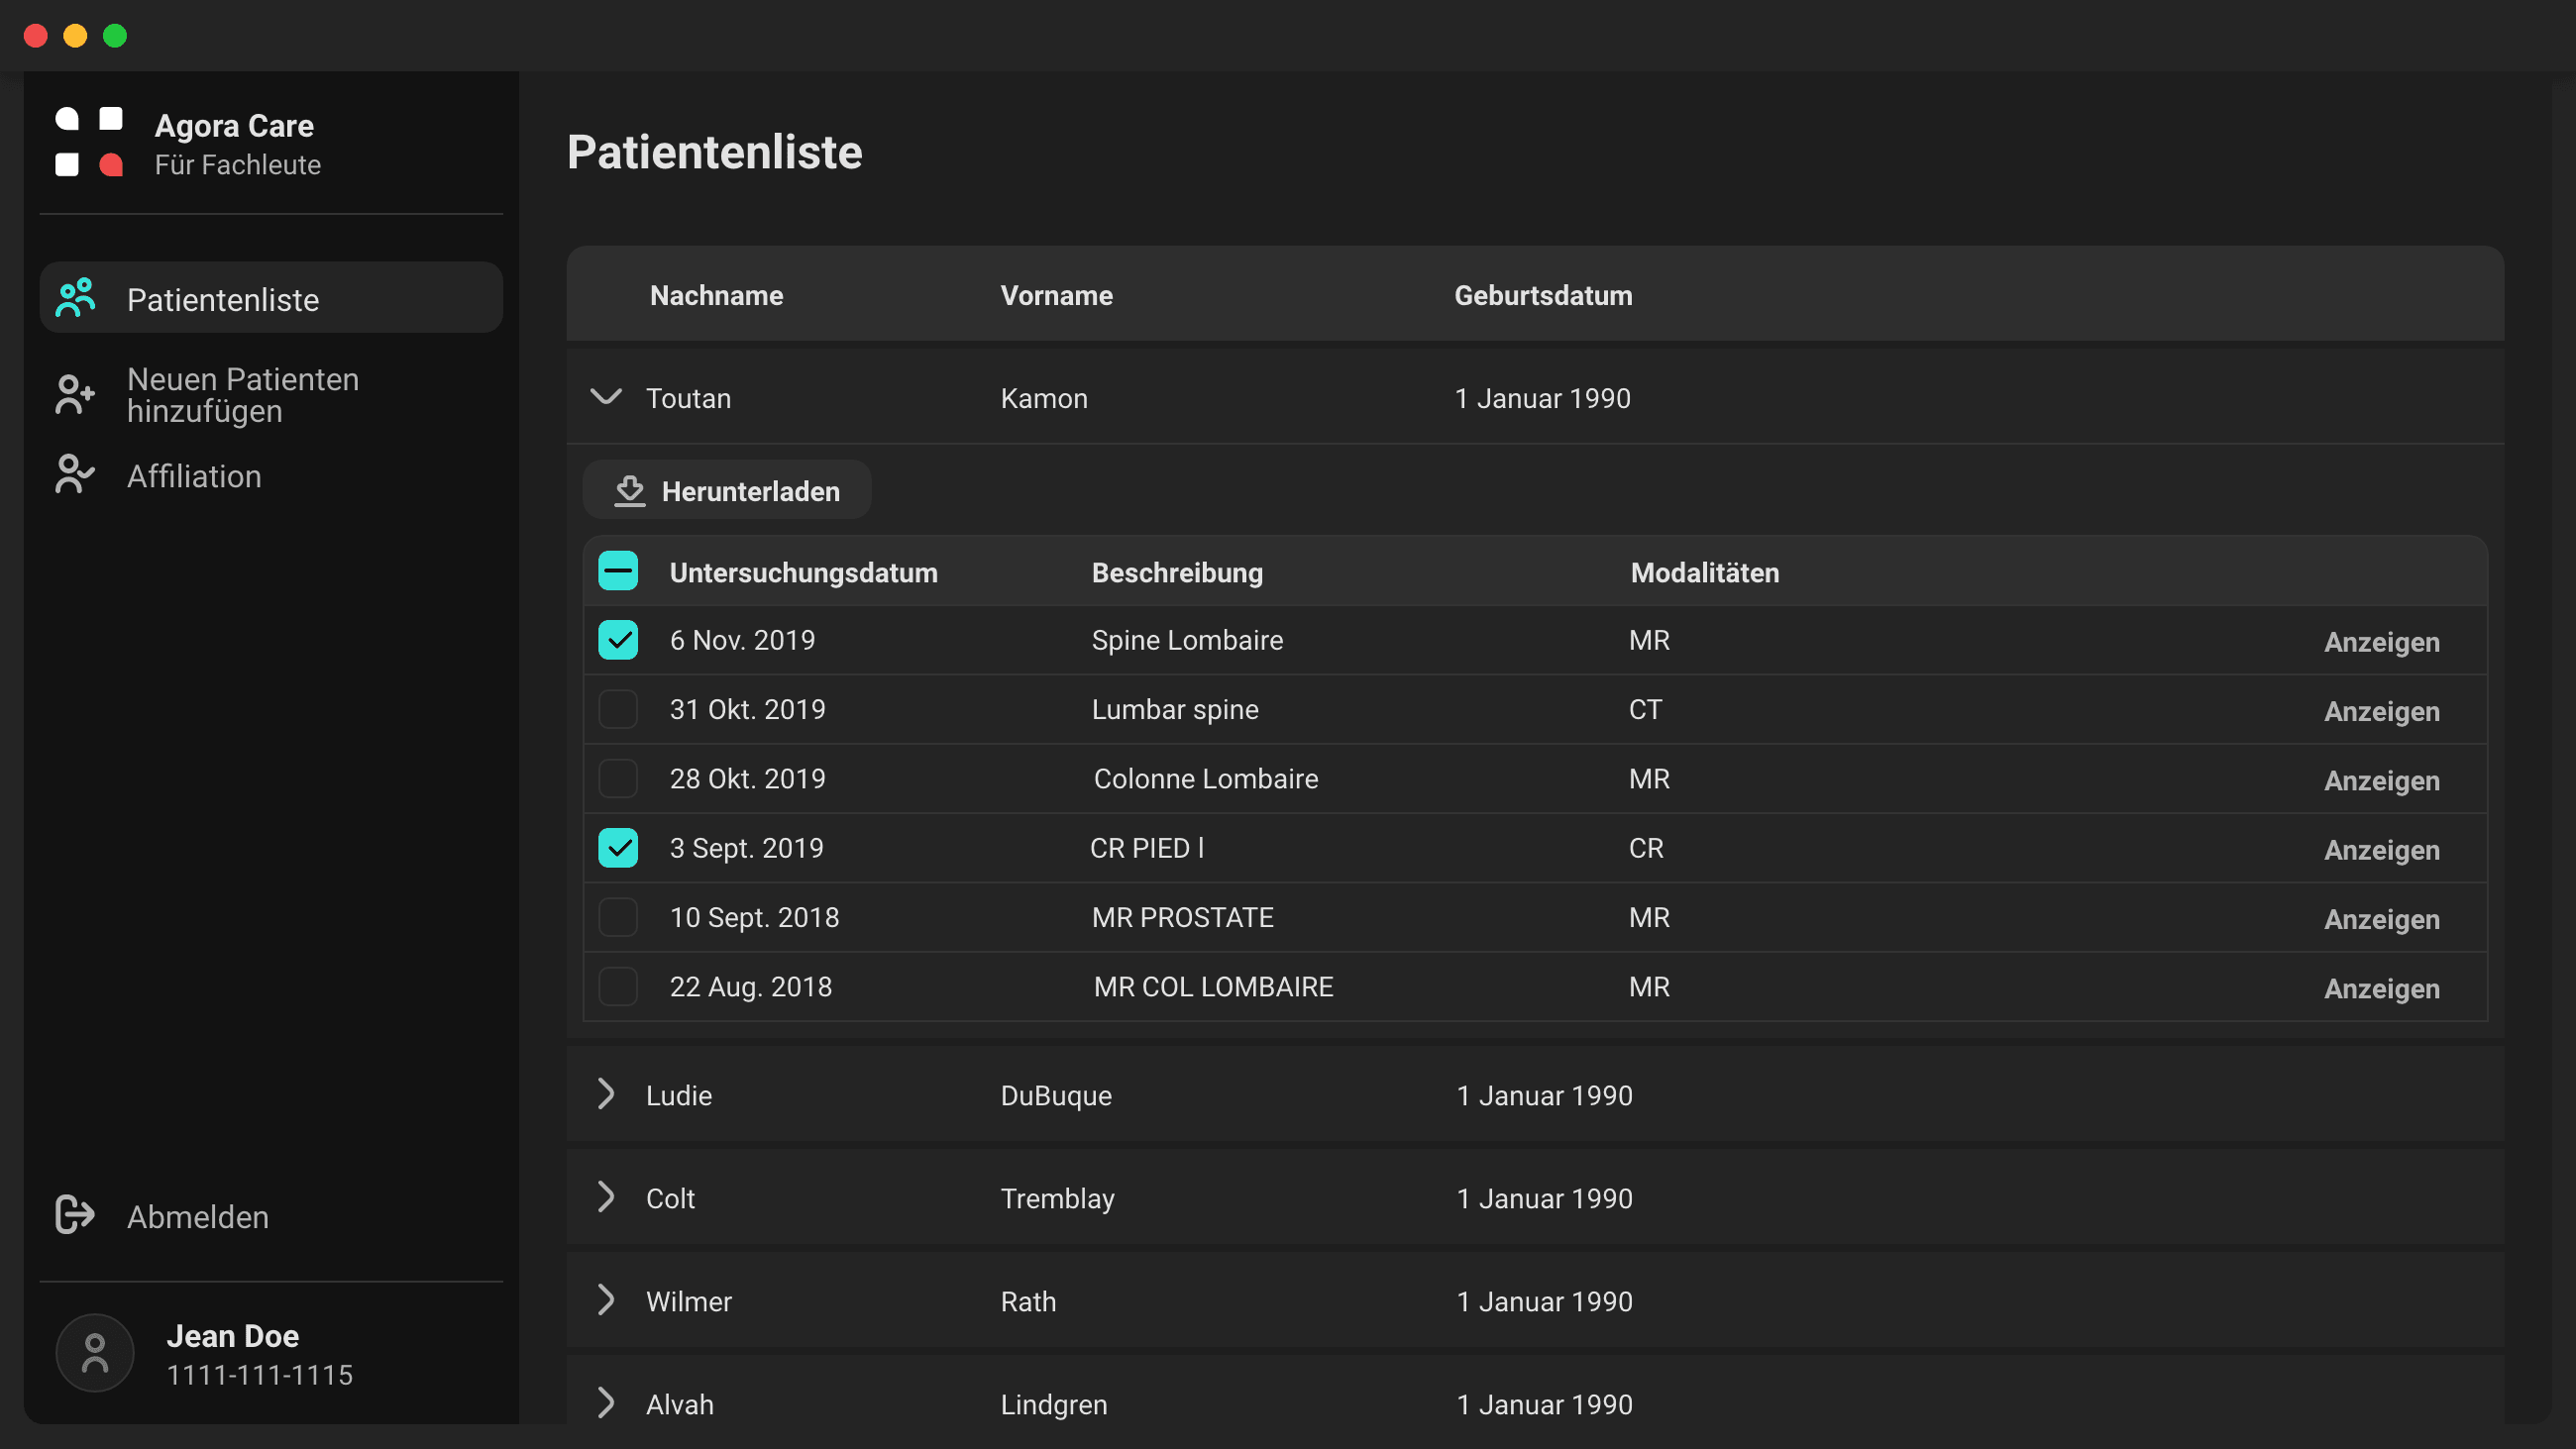Open the Patientenliste section in the sidebar
The width and height of the screenshot is (2576, 1449).
223,299
